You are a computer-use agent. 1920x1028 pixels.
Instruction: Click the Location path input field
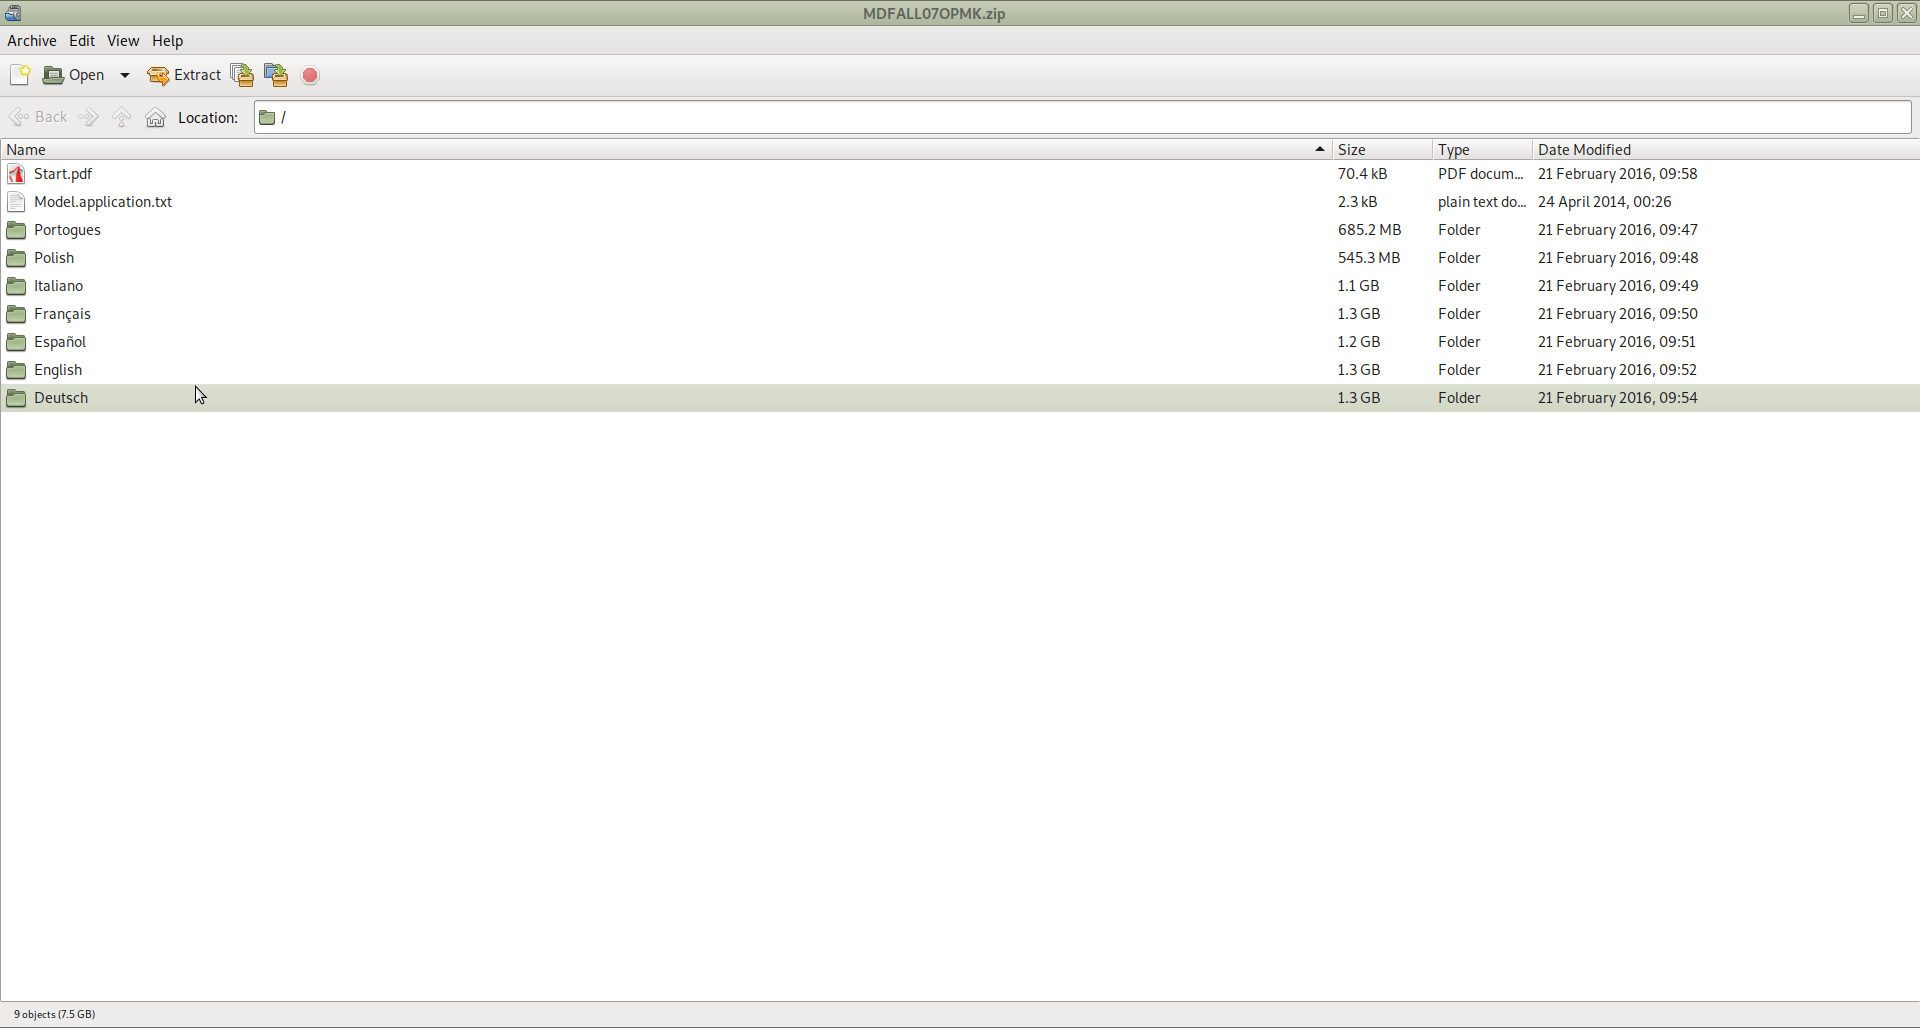1083,117
